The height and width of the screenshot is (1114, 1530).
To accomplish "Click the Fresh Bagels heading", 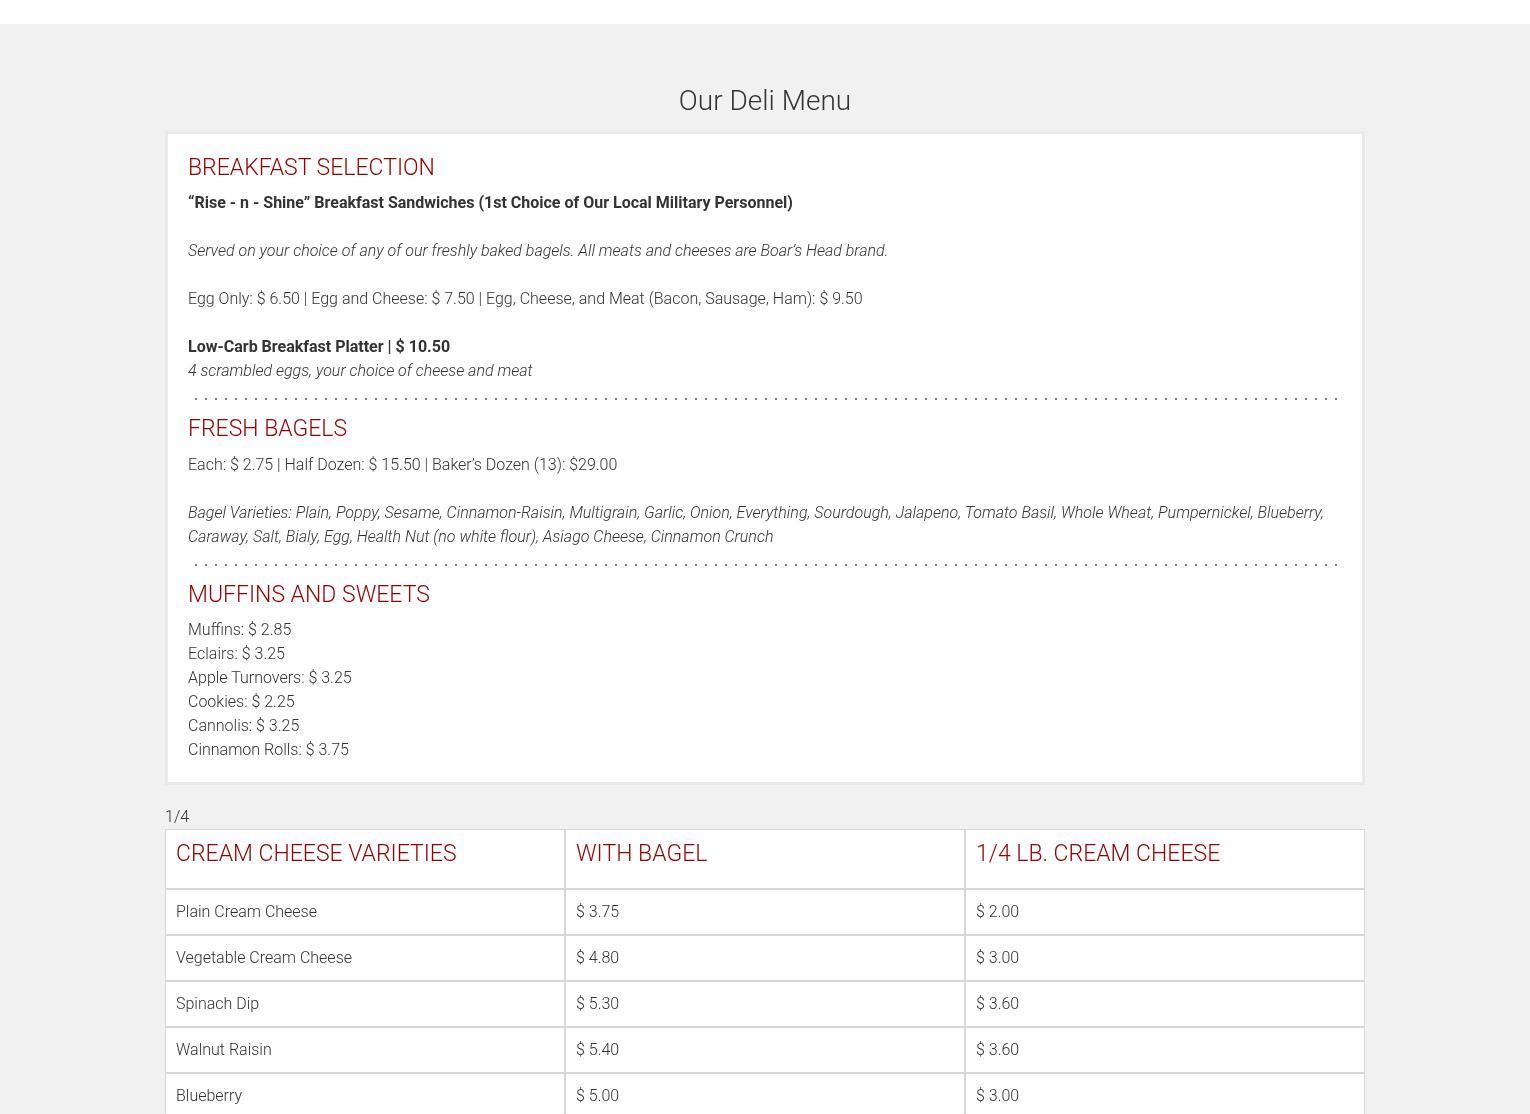I will [x=267, y=428].
